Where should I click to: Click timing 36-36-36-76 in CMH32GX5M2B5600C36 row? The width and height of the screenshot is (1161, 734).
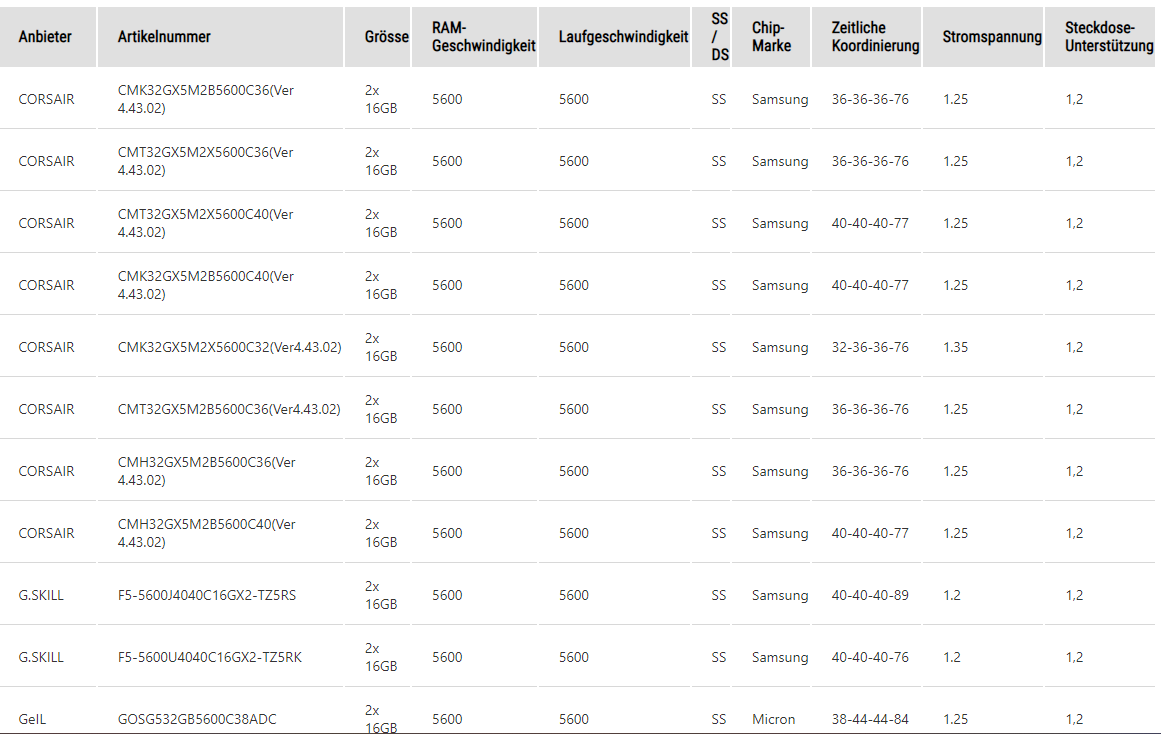click(870, 471)
